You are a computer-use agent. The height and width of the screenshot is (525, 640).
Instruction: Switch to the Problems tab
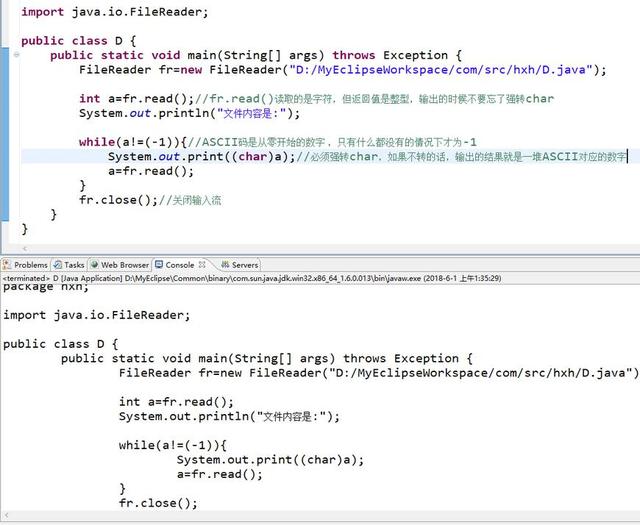click(25, 265)
